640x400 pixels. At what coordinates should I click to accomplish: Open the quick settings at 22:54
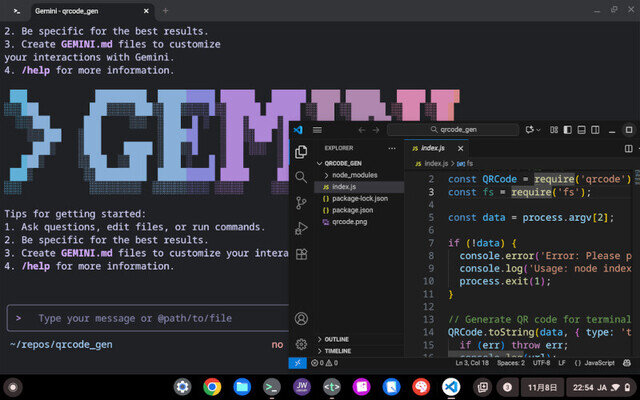[x=602, y=387]
